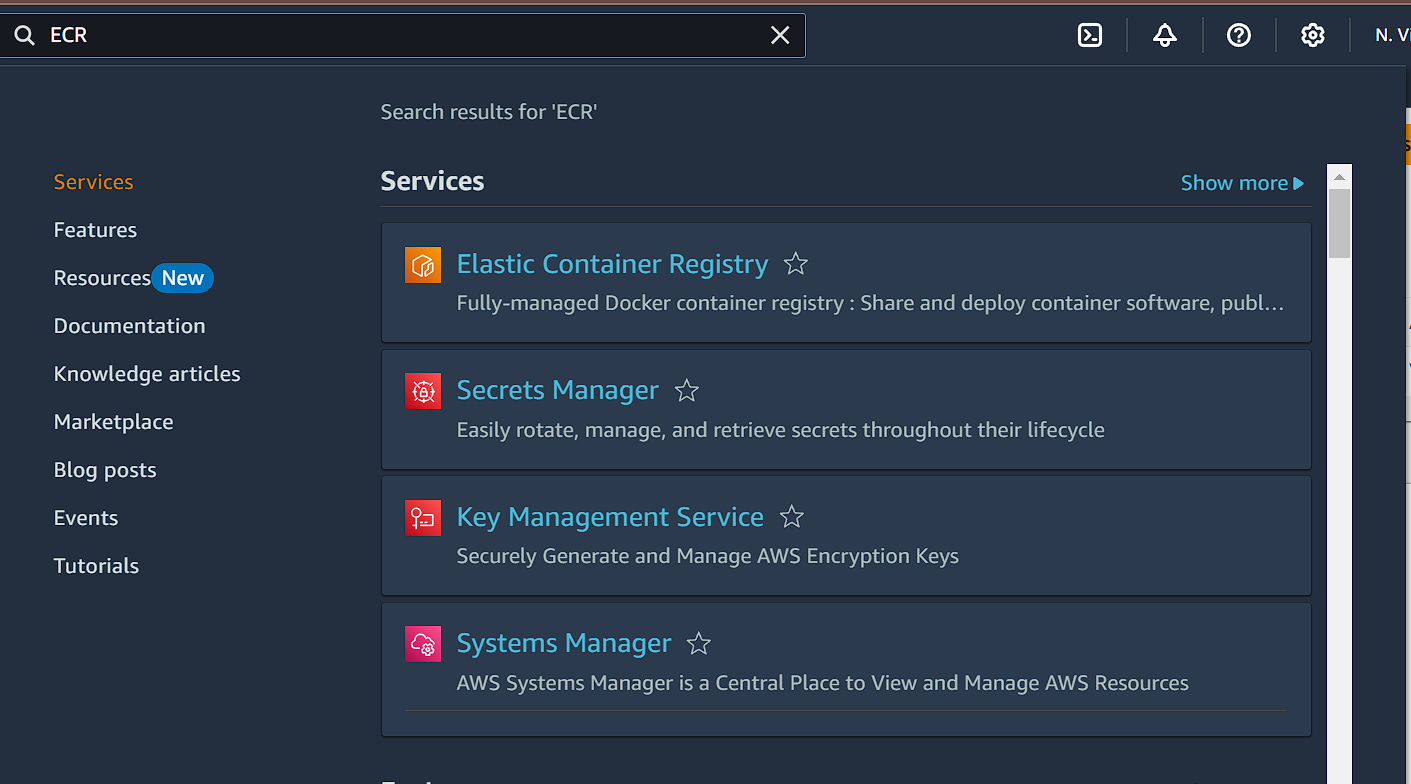Clear the ECR search text
Viewport: 1411px width, 784px height.
(x=780, y=36)
